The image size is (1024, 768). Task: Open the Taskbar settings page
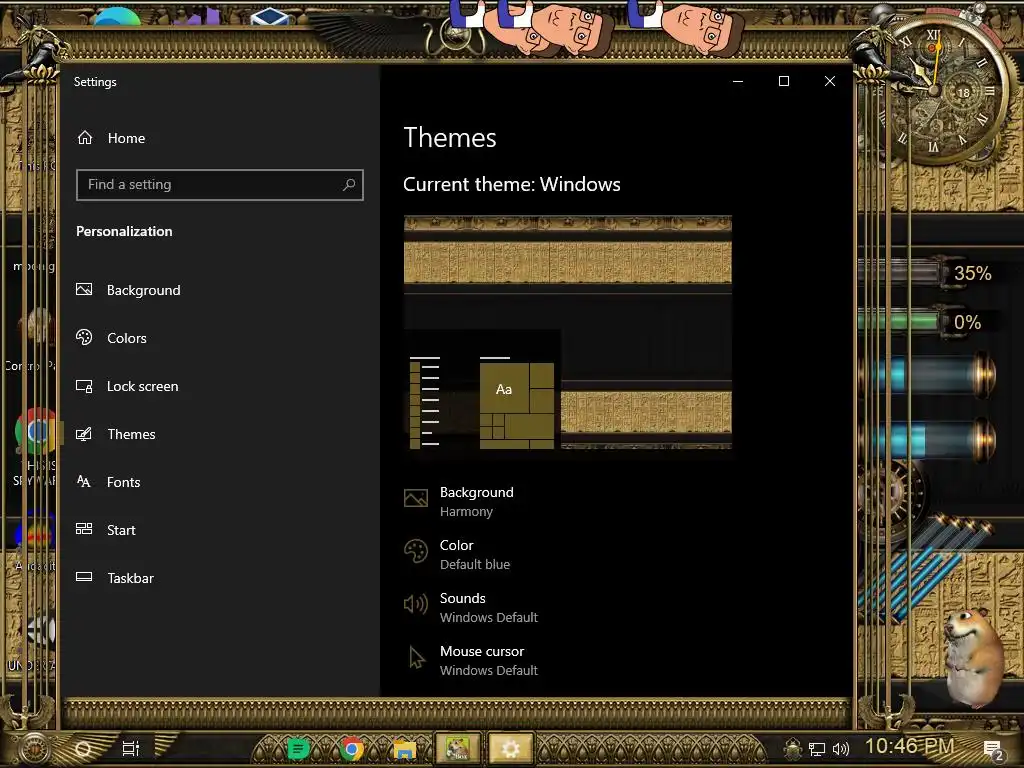click(x=115, y=578)
